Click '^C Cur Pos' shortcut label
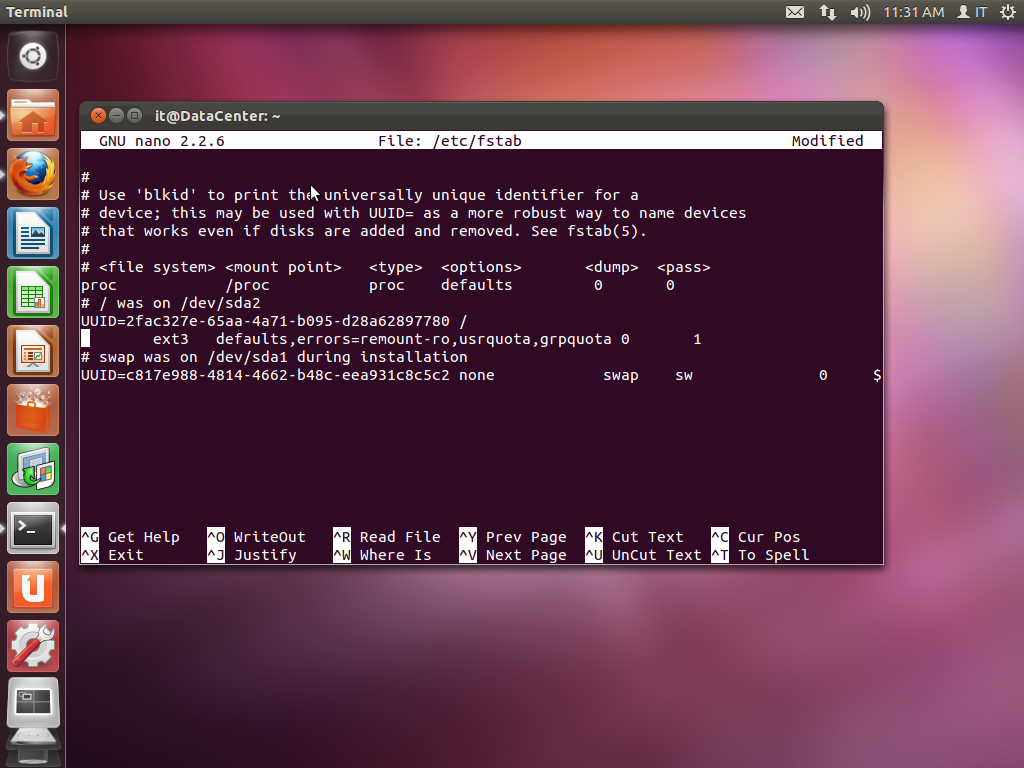Viewport: 1024px width, 768px height. click(756, 537)
